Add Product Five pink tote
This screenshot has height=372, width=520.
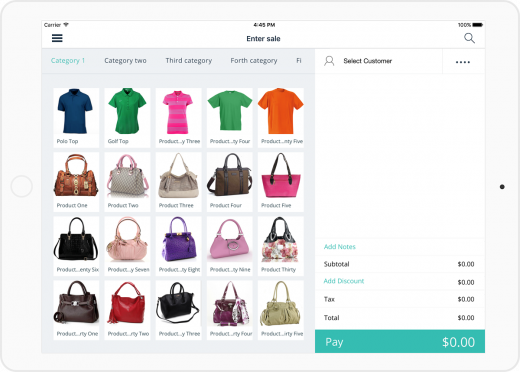tap(281, 182)
